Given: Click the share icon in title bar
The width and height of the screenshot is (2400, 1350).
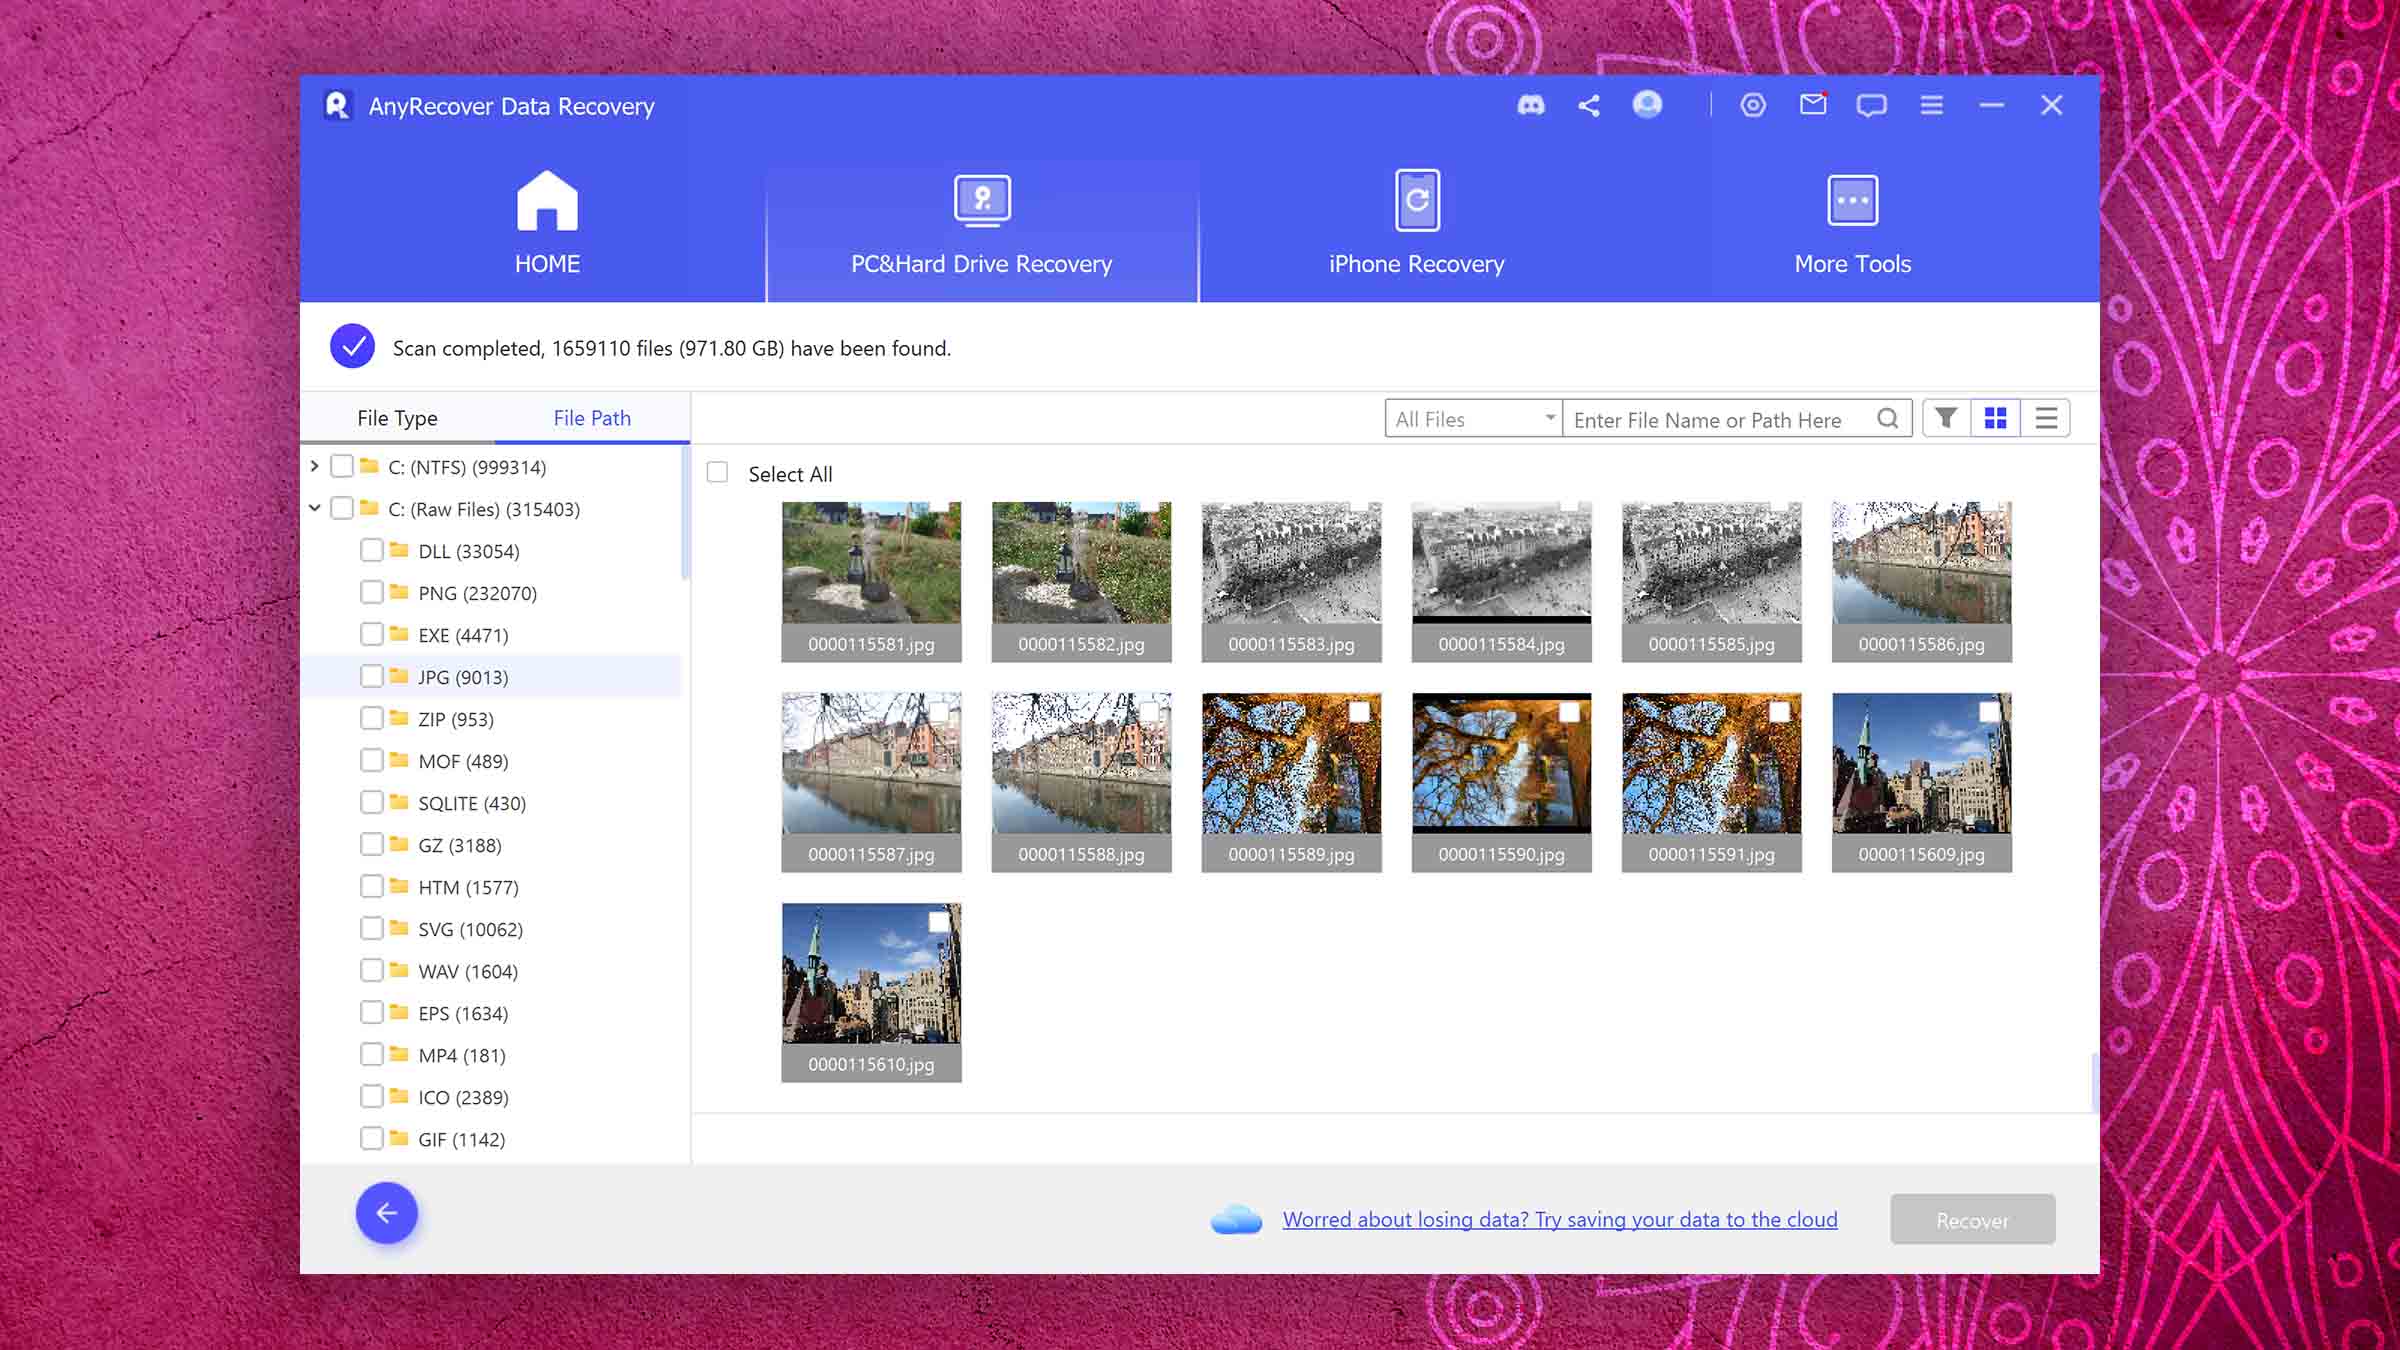Looking at the screenshot, I should [x=1589, y=105].
